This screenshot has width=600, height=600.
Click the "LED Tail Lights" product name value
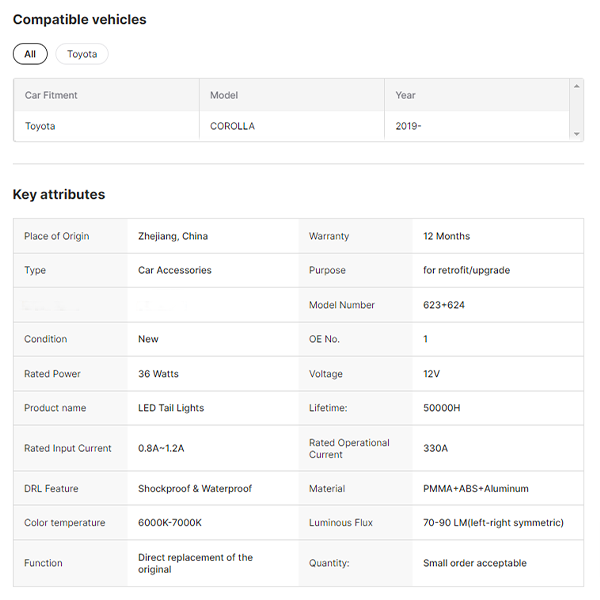[x=171, y=408]
